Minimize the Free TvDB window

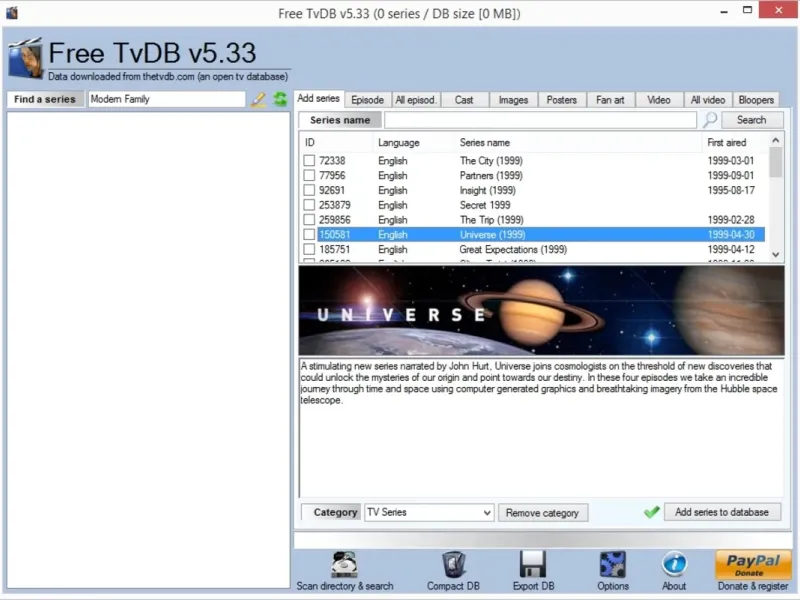coord(723,11)
